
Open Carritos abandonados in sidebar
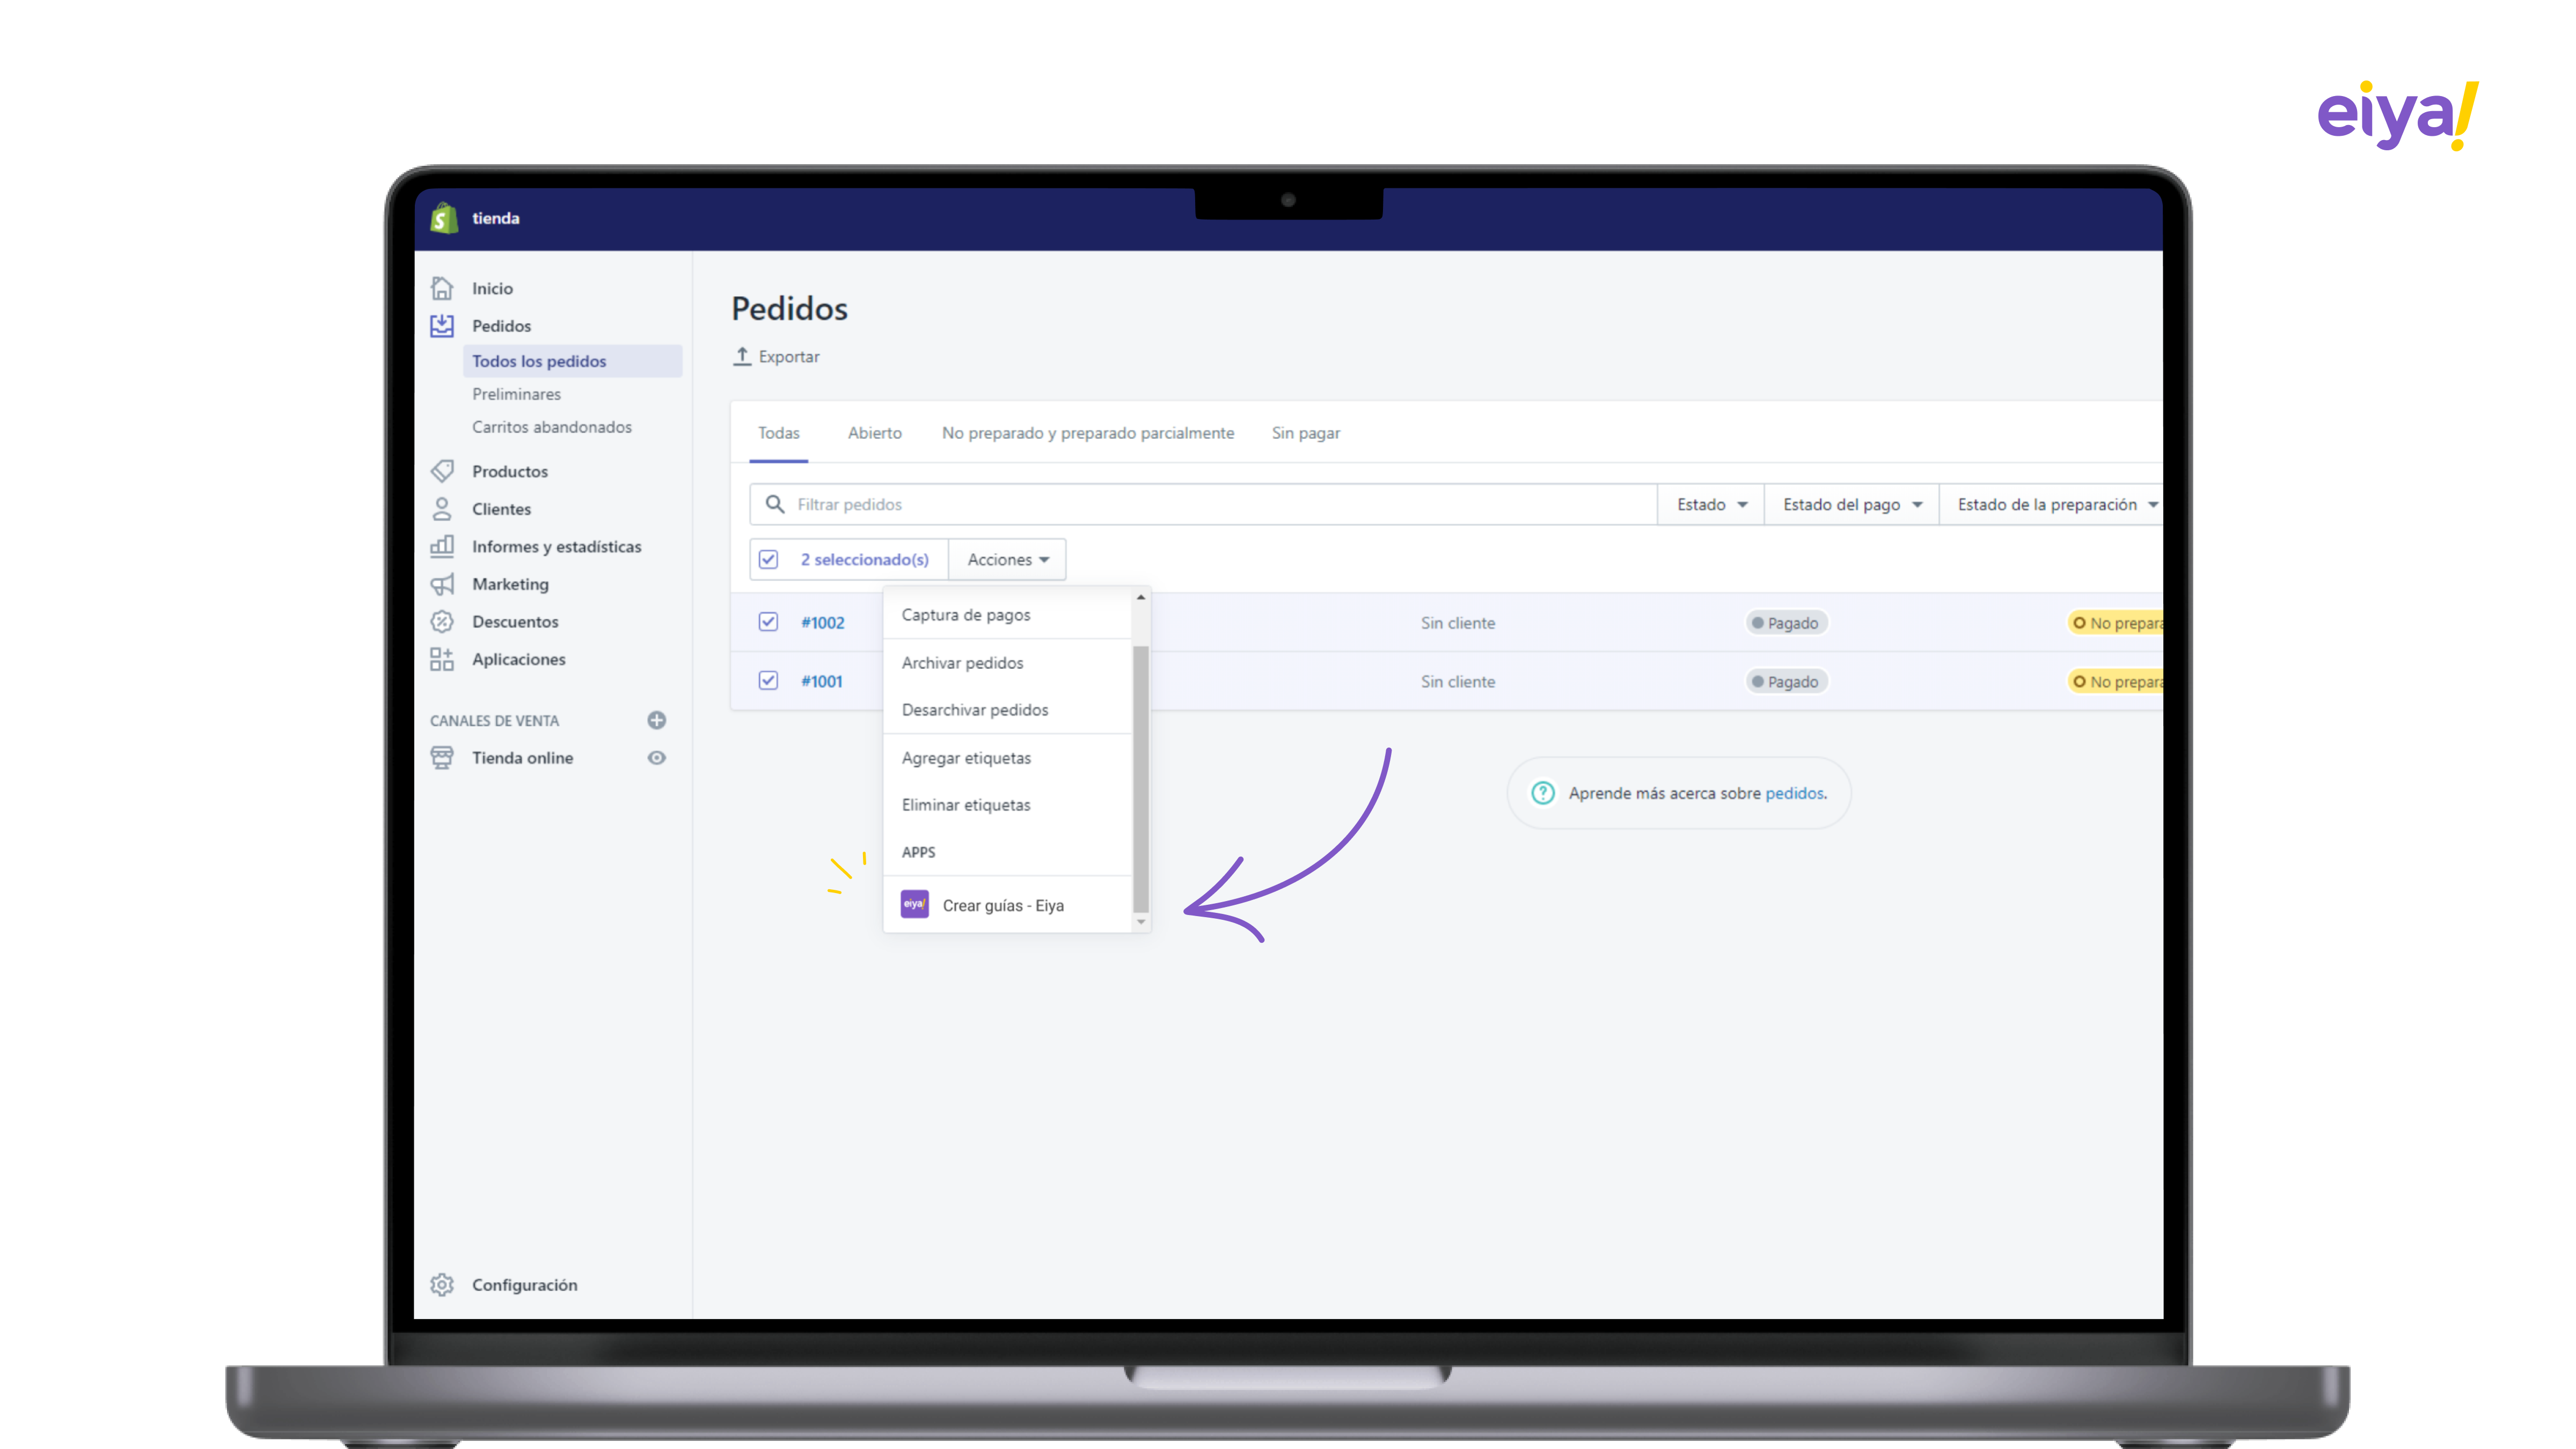point(552,427)
